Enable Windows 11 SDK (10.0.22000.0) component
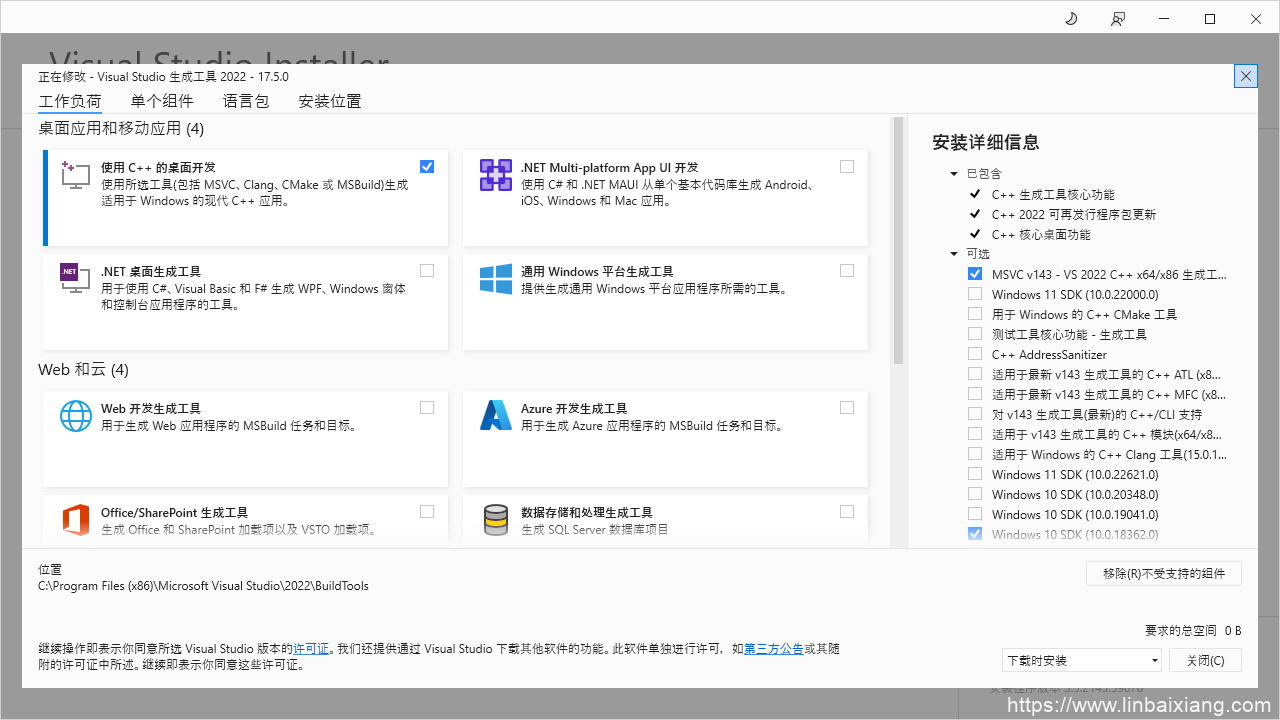The height and width of the screenshot is (720, 1280). point(975,293)
